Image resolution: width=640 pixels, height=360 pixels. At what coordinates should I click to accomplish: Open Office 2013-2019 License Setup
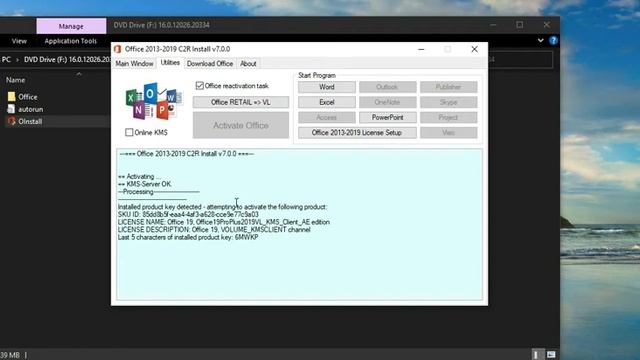point(357,133)
